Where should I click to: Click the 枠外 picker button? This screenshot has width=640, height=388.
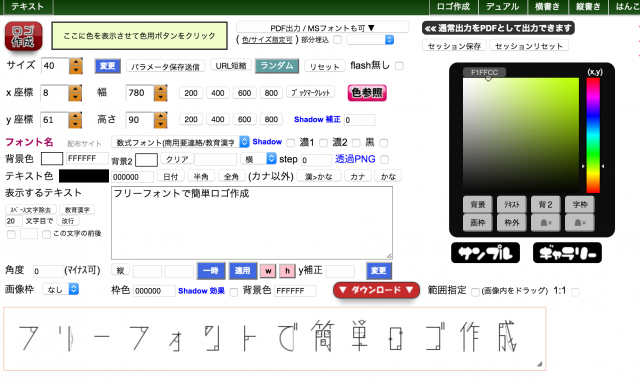pyautogui.click(x=511, y=223)
